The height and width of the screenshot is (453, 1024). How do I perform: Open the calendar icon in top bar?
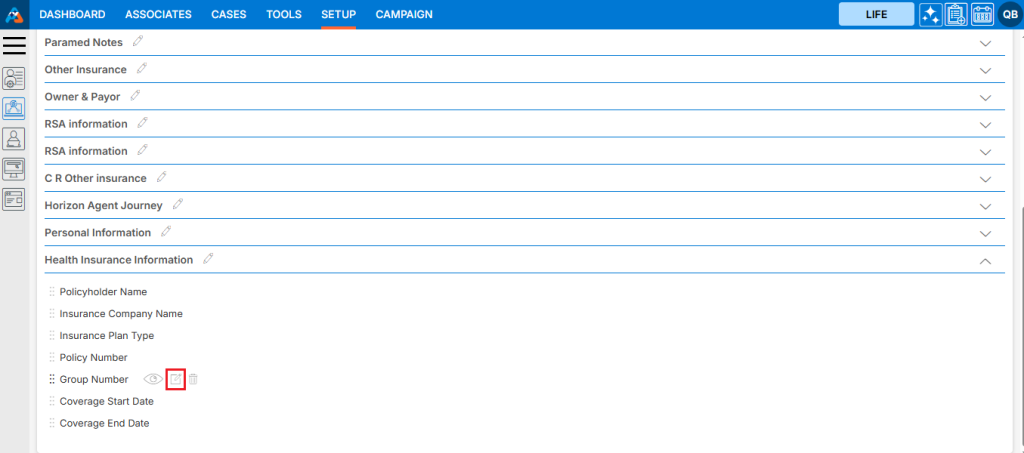(981, 15)
